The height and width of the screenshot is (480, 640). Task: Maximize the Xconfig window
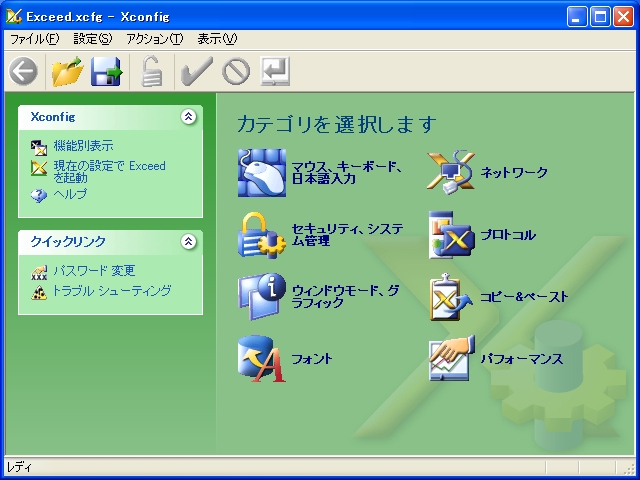click(600, 17)
